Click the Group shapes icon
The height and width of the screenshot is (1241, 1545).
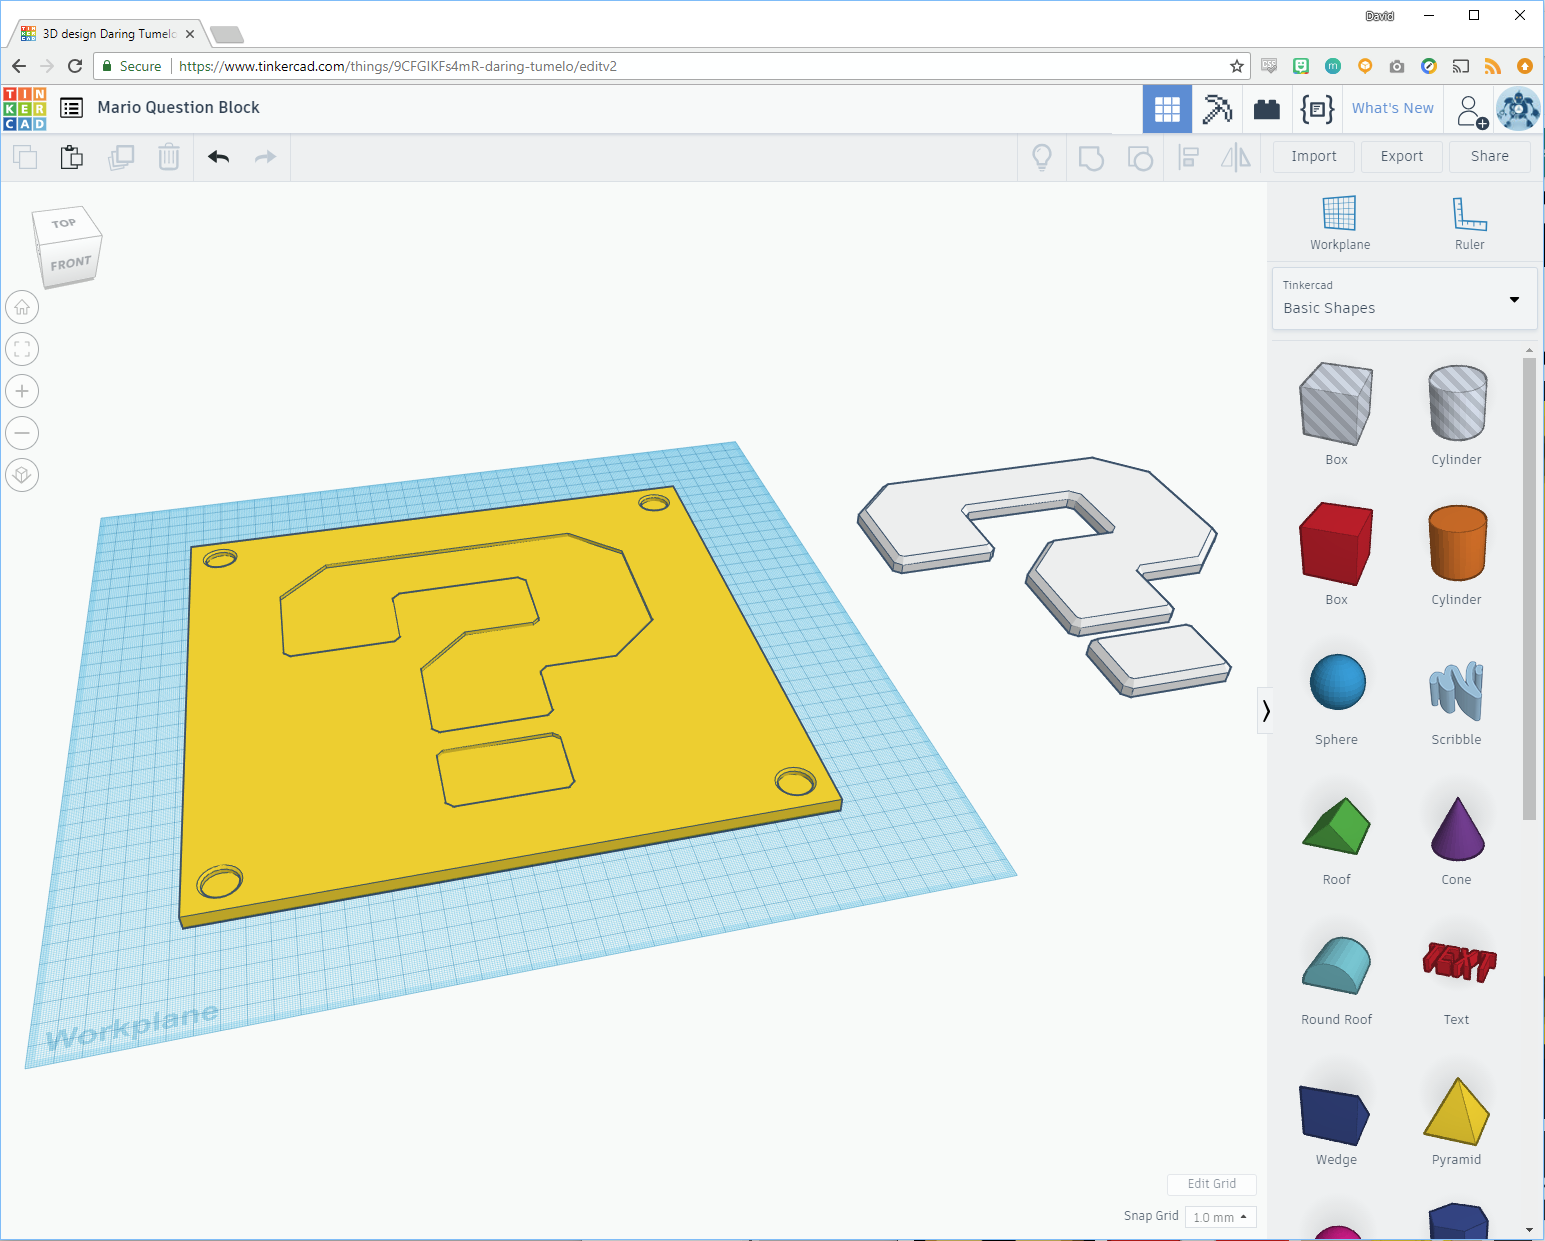[1091, 157]
